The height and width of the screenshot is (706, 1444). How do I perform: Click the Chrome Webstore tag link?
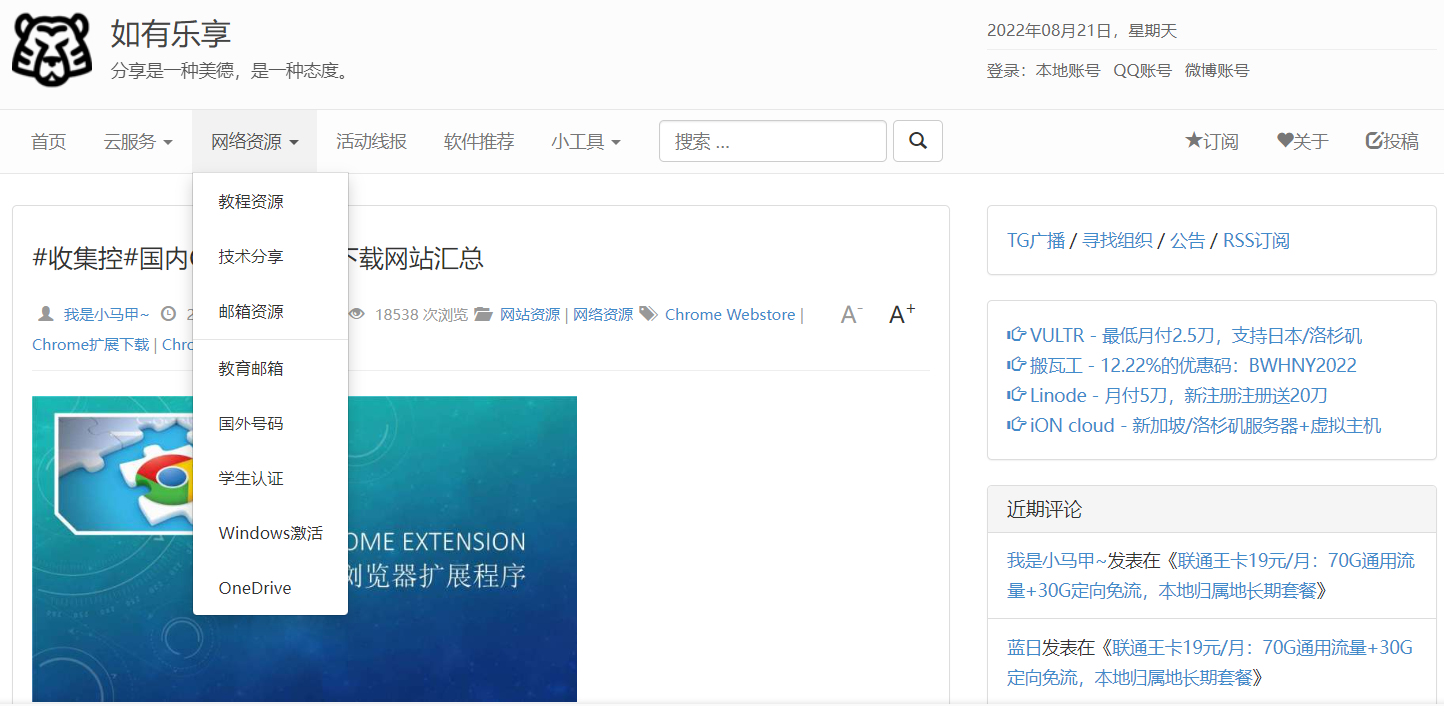(x=730, y=315)
